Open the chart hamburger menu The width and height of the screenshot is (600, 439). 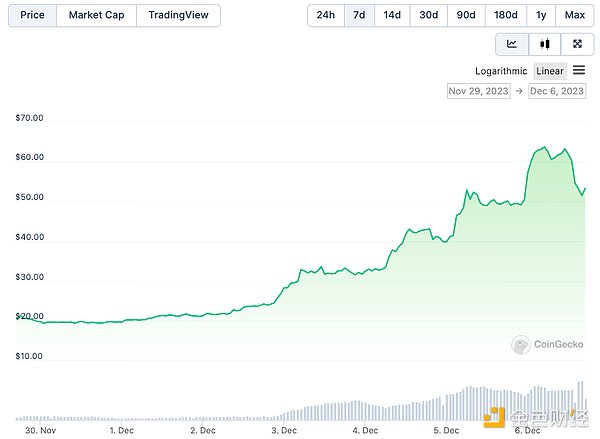579,70
